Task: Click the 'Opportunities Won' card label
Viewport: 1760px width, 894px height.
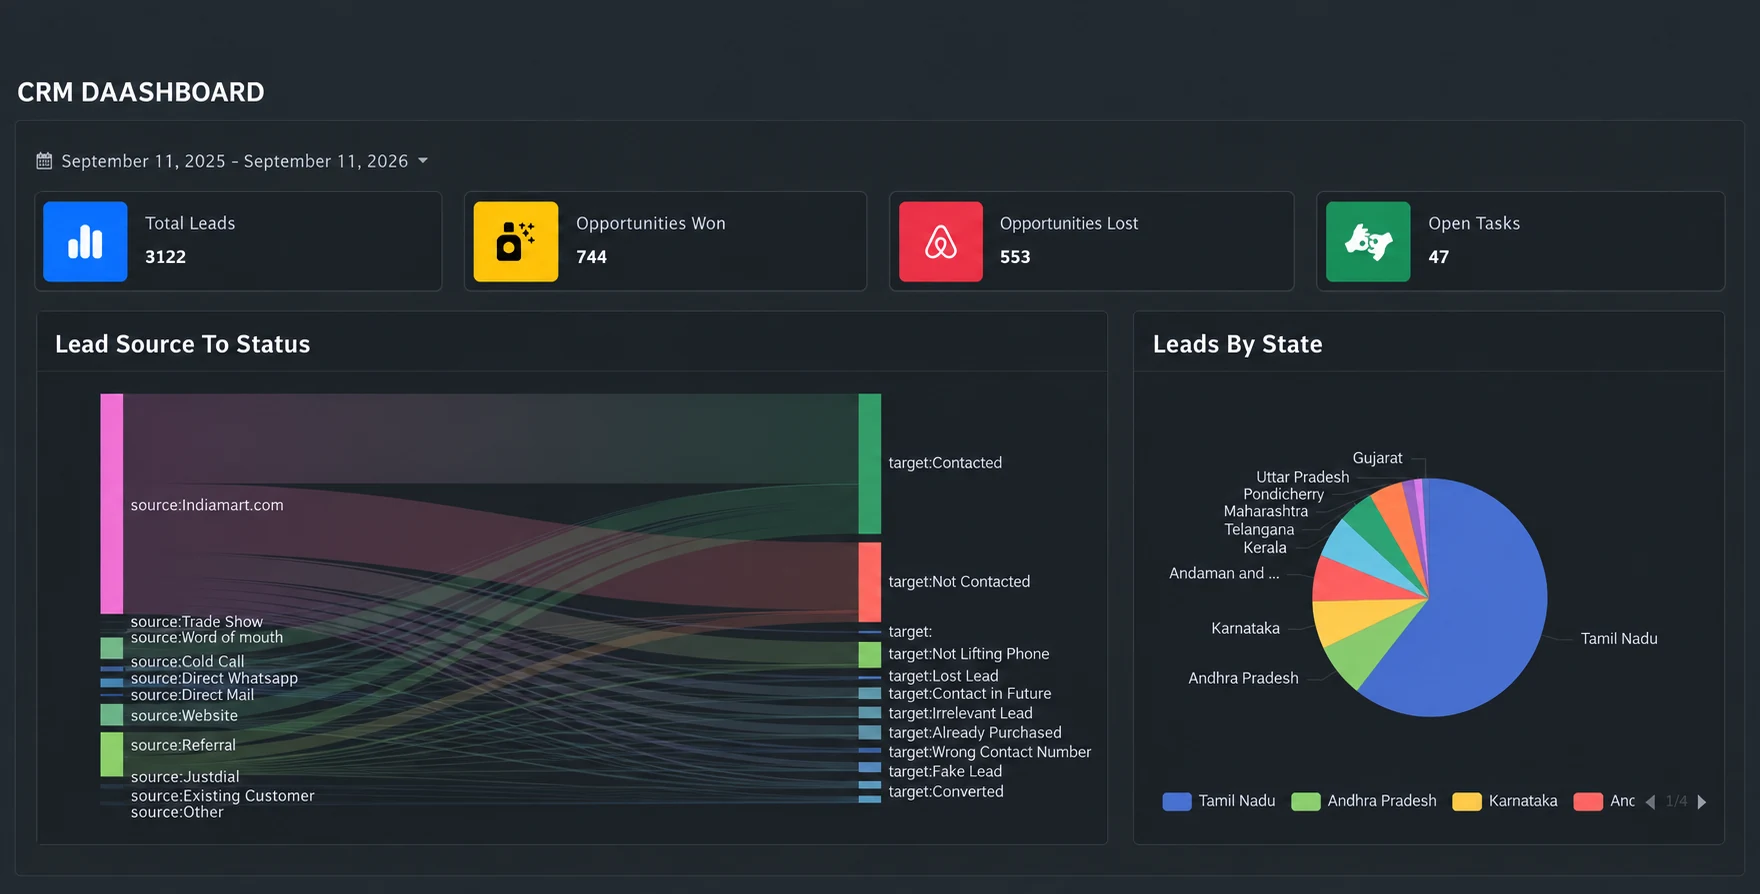Action: click(651, 224)
